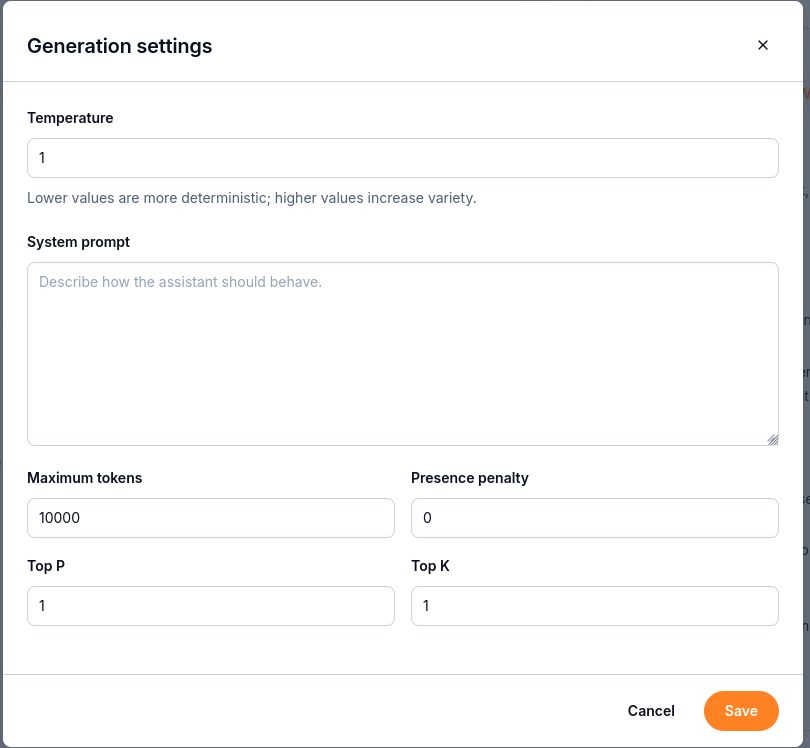The height and width of the screenshot is (748, 810).
Task: Grab the System prompt resize handle
Action: (x=772, y=440)
